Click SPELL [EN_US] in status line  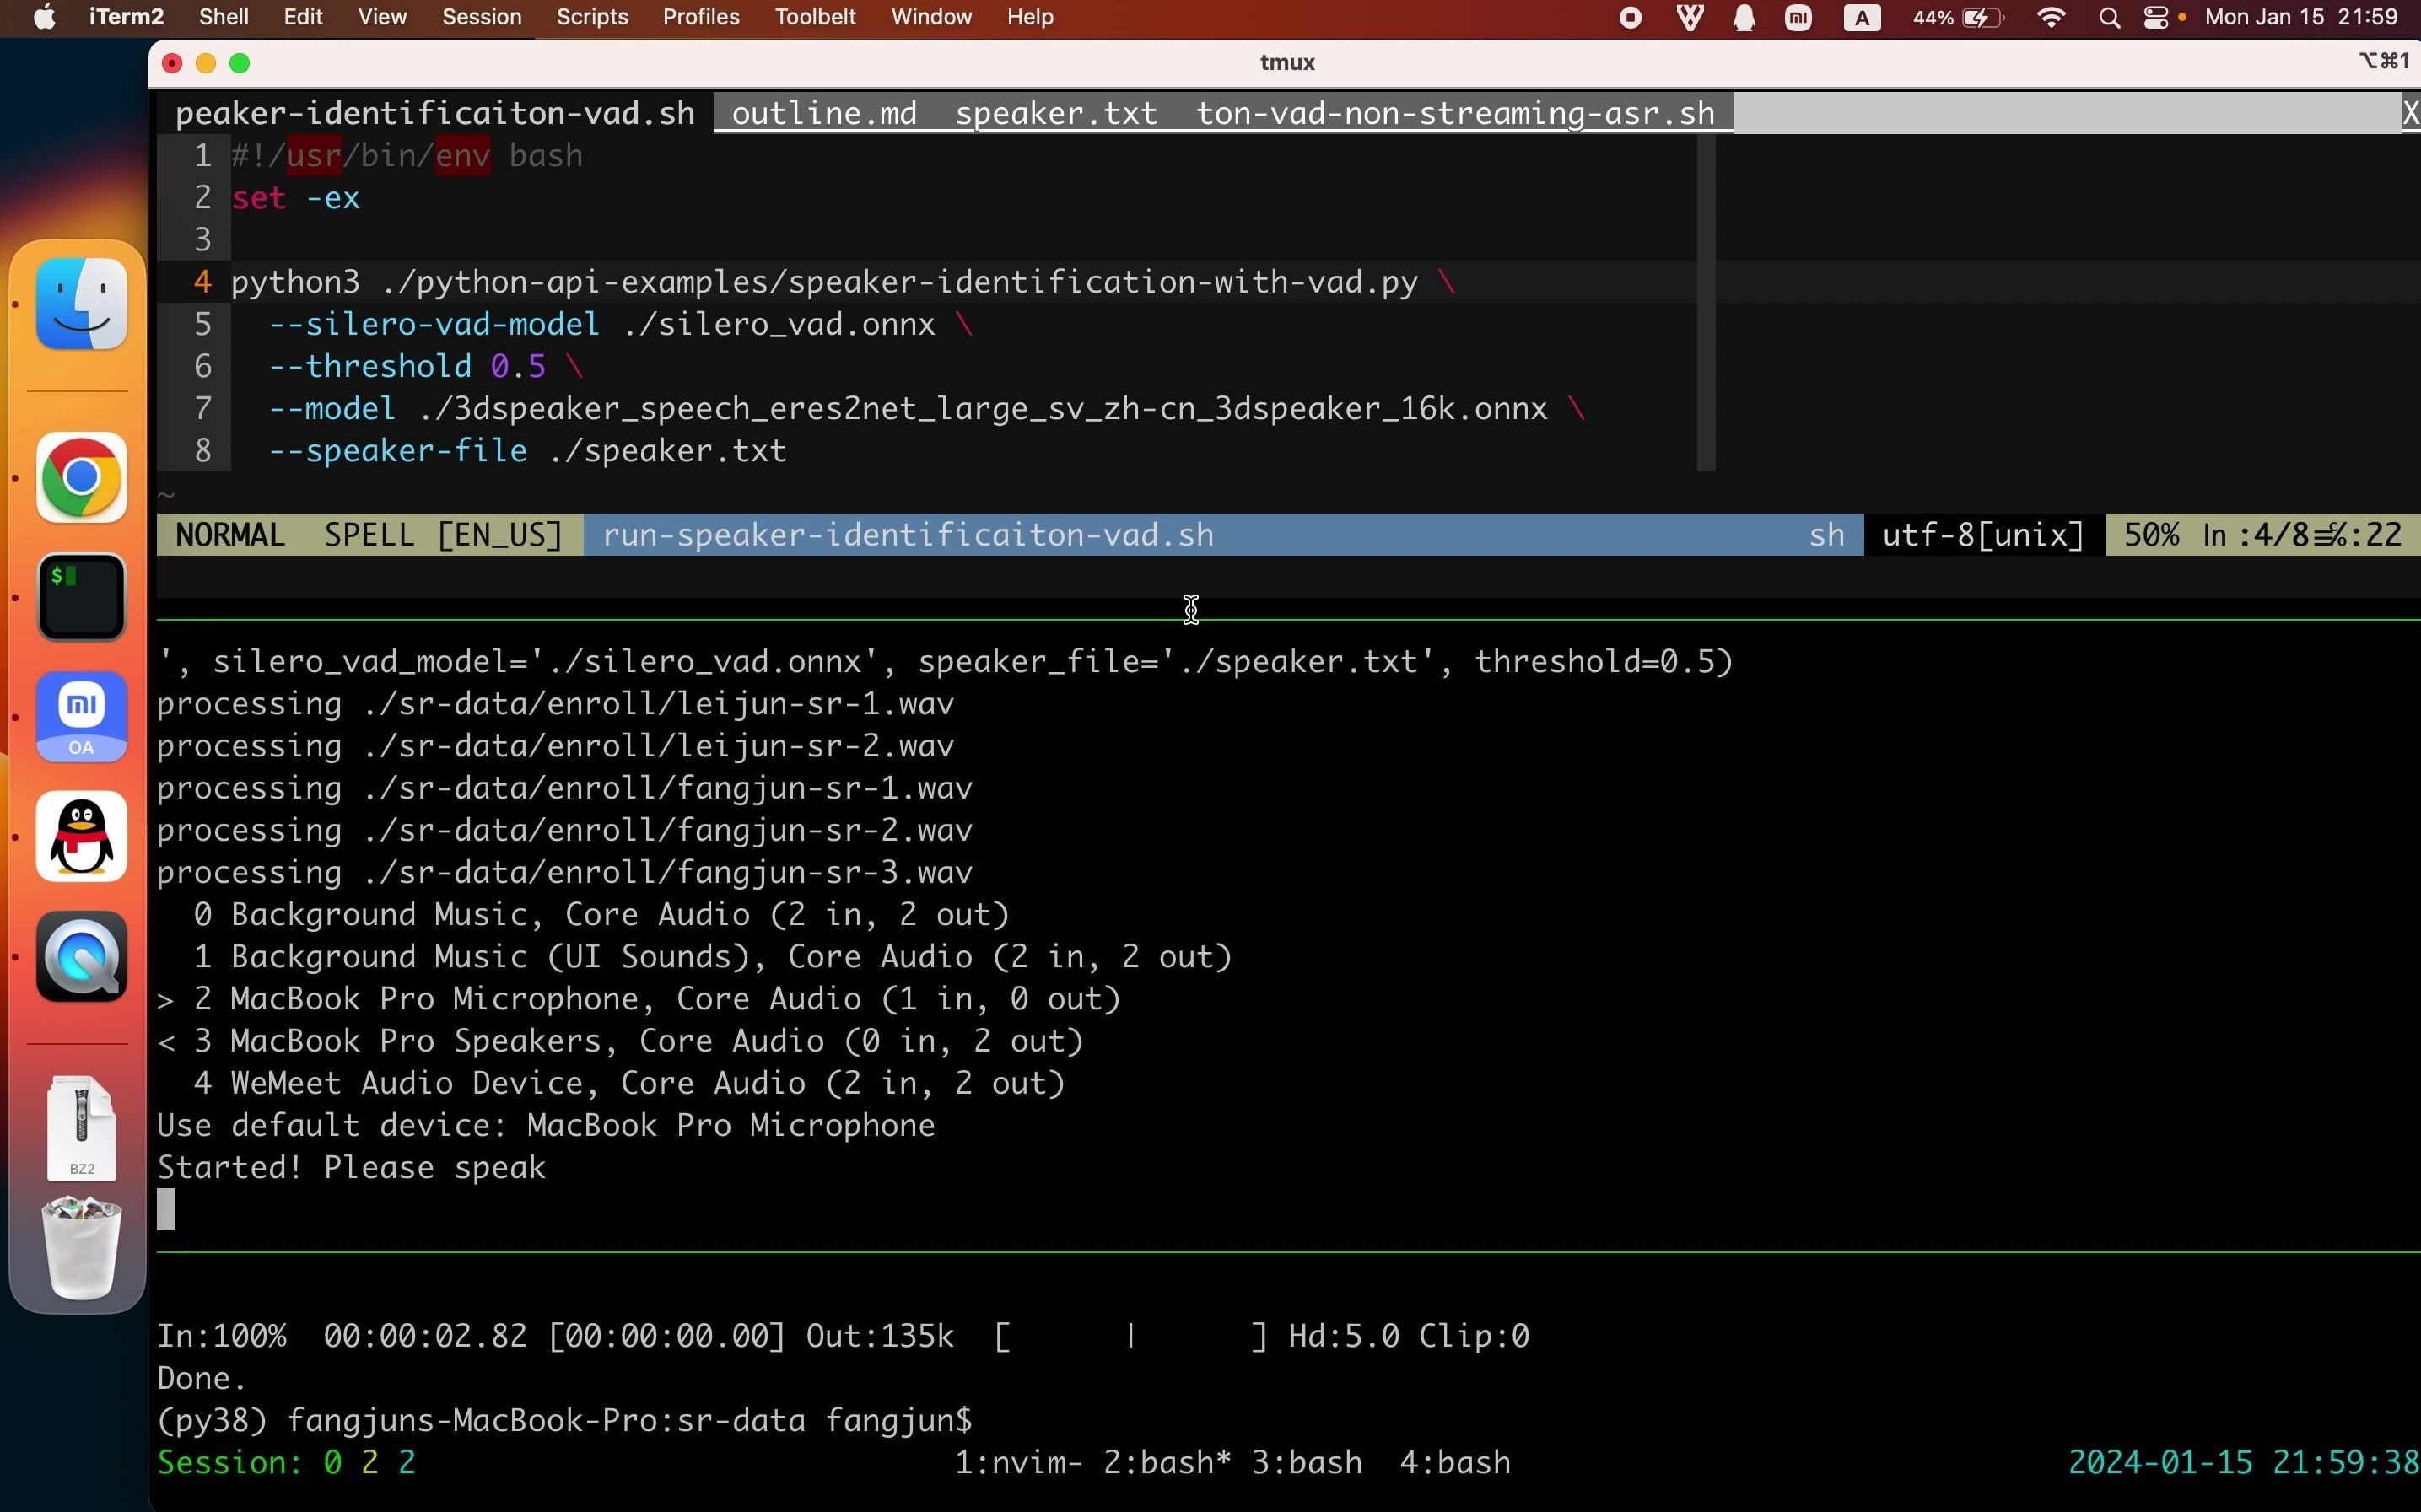443,535
